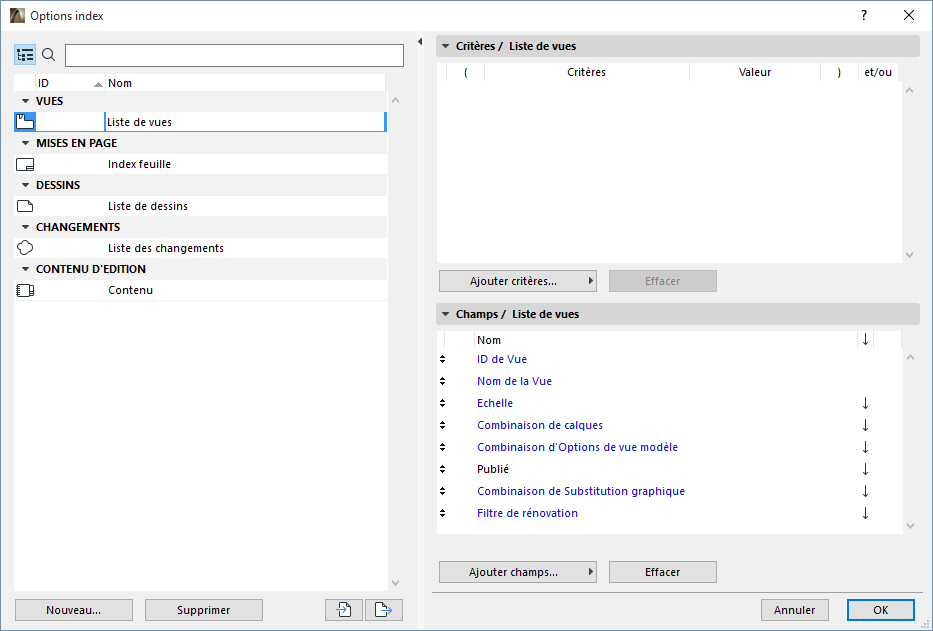
Task: Click the Liste de vues item icon
Action: pyautogui.click(x=24, y=121)
